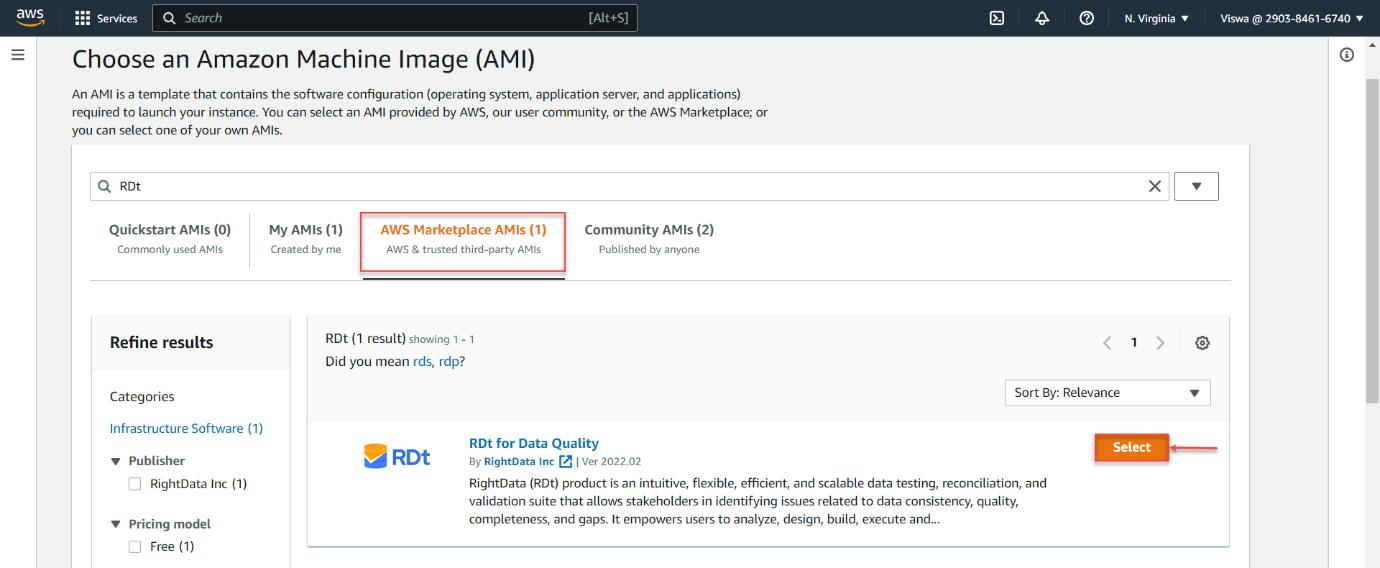This screenshot has height=568, width=1380.
Task: Open the N. Virginia region dropdown
Action: click(x=1156, y=18)
